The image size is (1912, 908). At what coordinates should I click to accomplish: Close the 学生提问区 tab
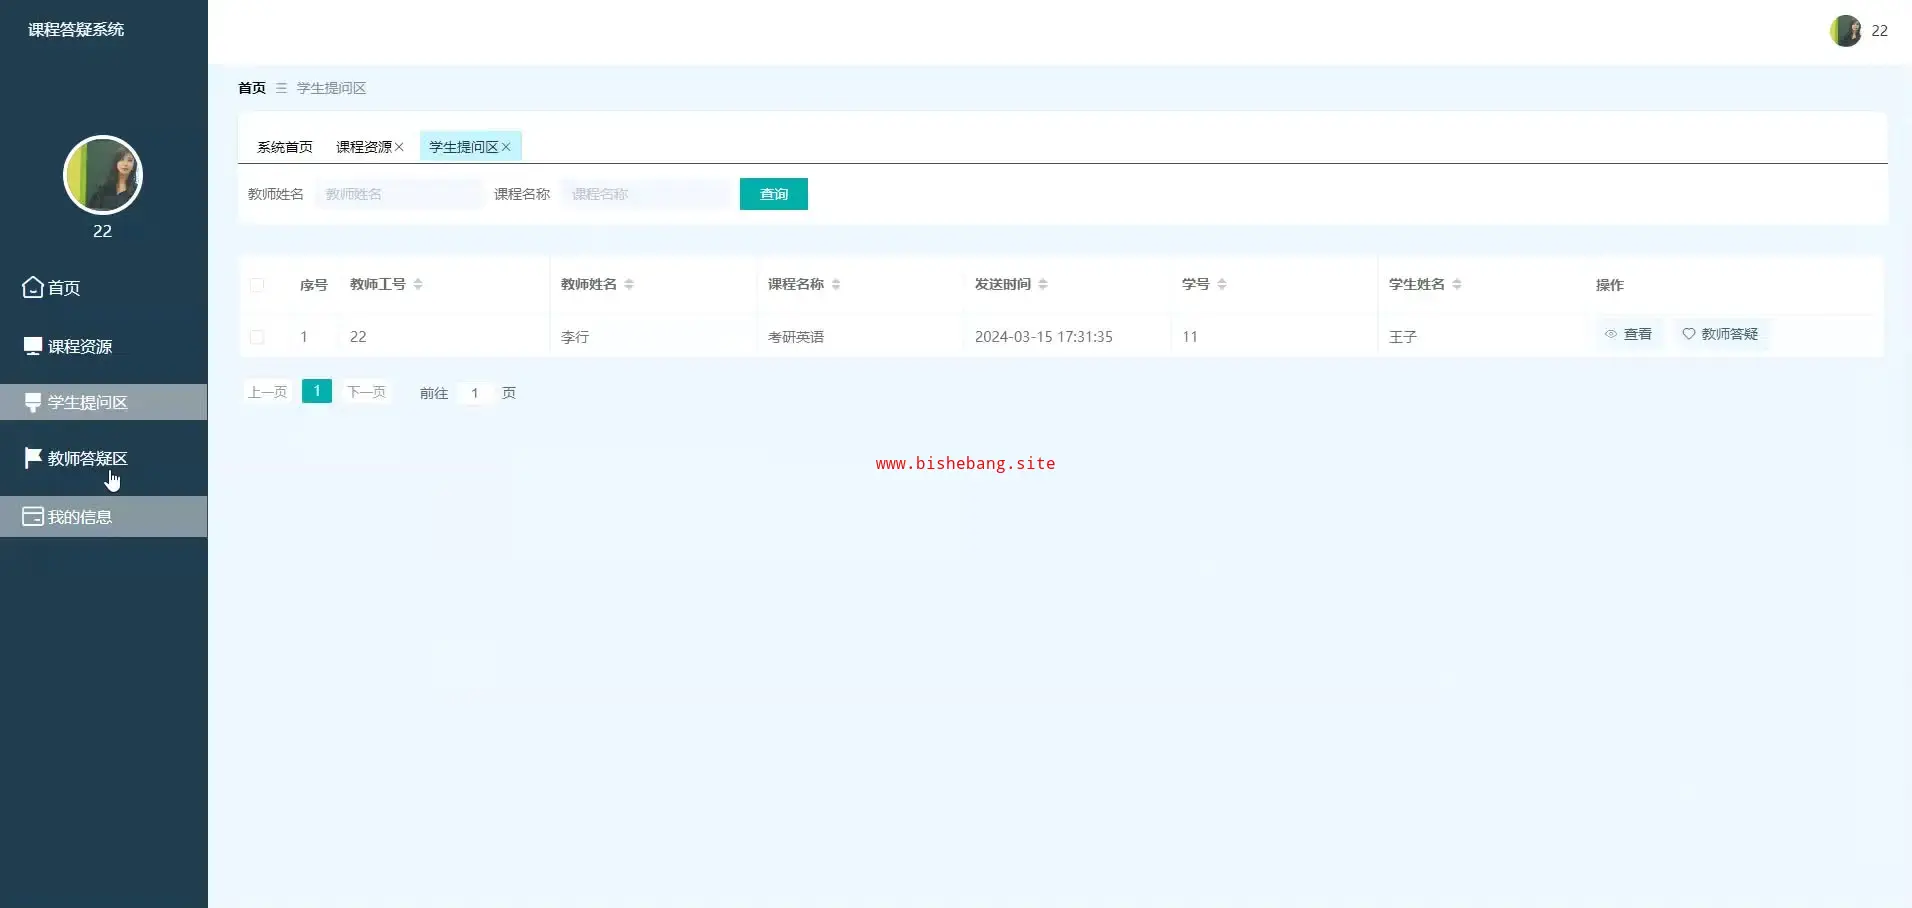coord(506,147)
